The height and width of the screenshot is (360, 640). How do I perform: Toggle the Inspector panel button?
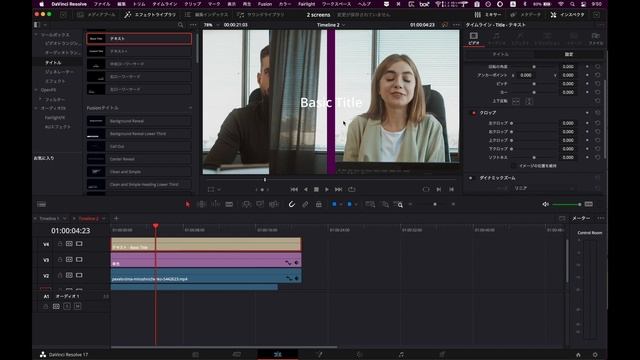coord(567,15)
